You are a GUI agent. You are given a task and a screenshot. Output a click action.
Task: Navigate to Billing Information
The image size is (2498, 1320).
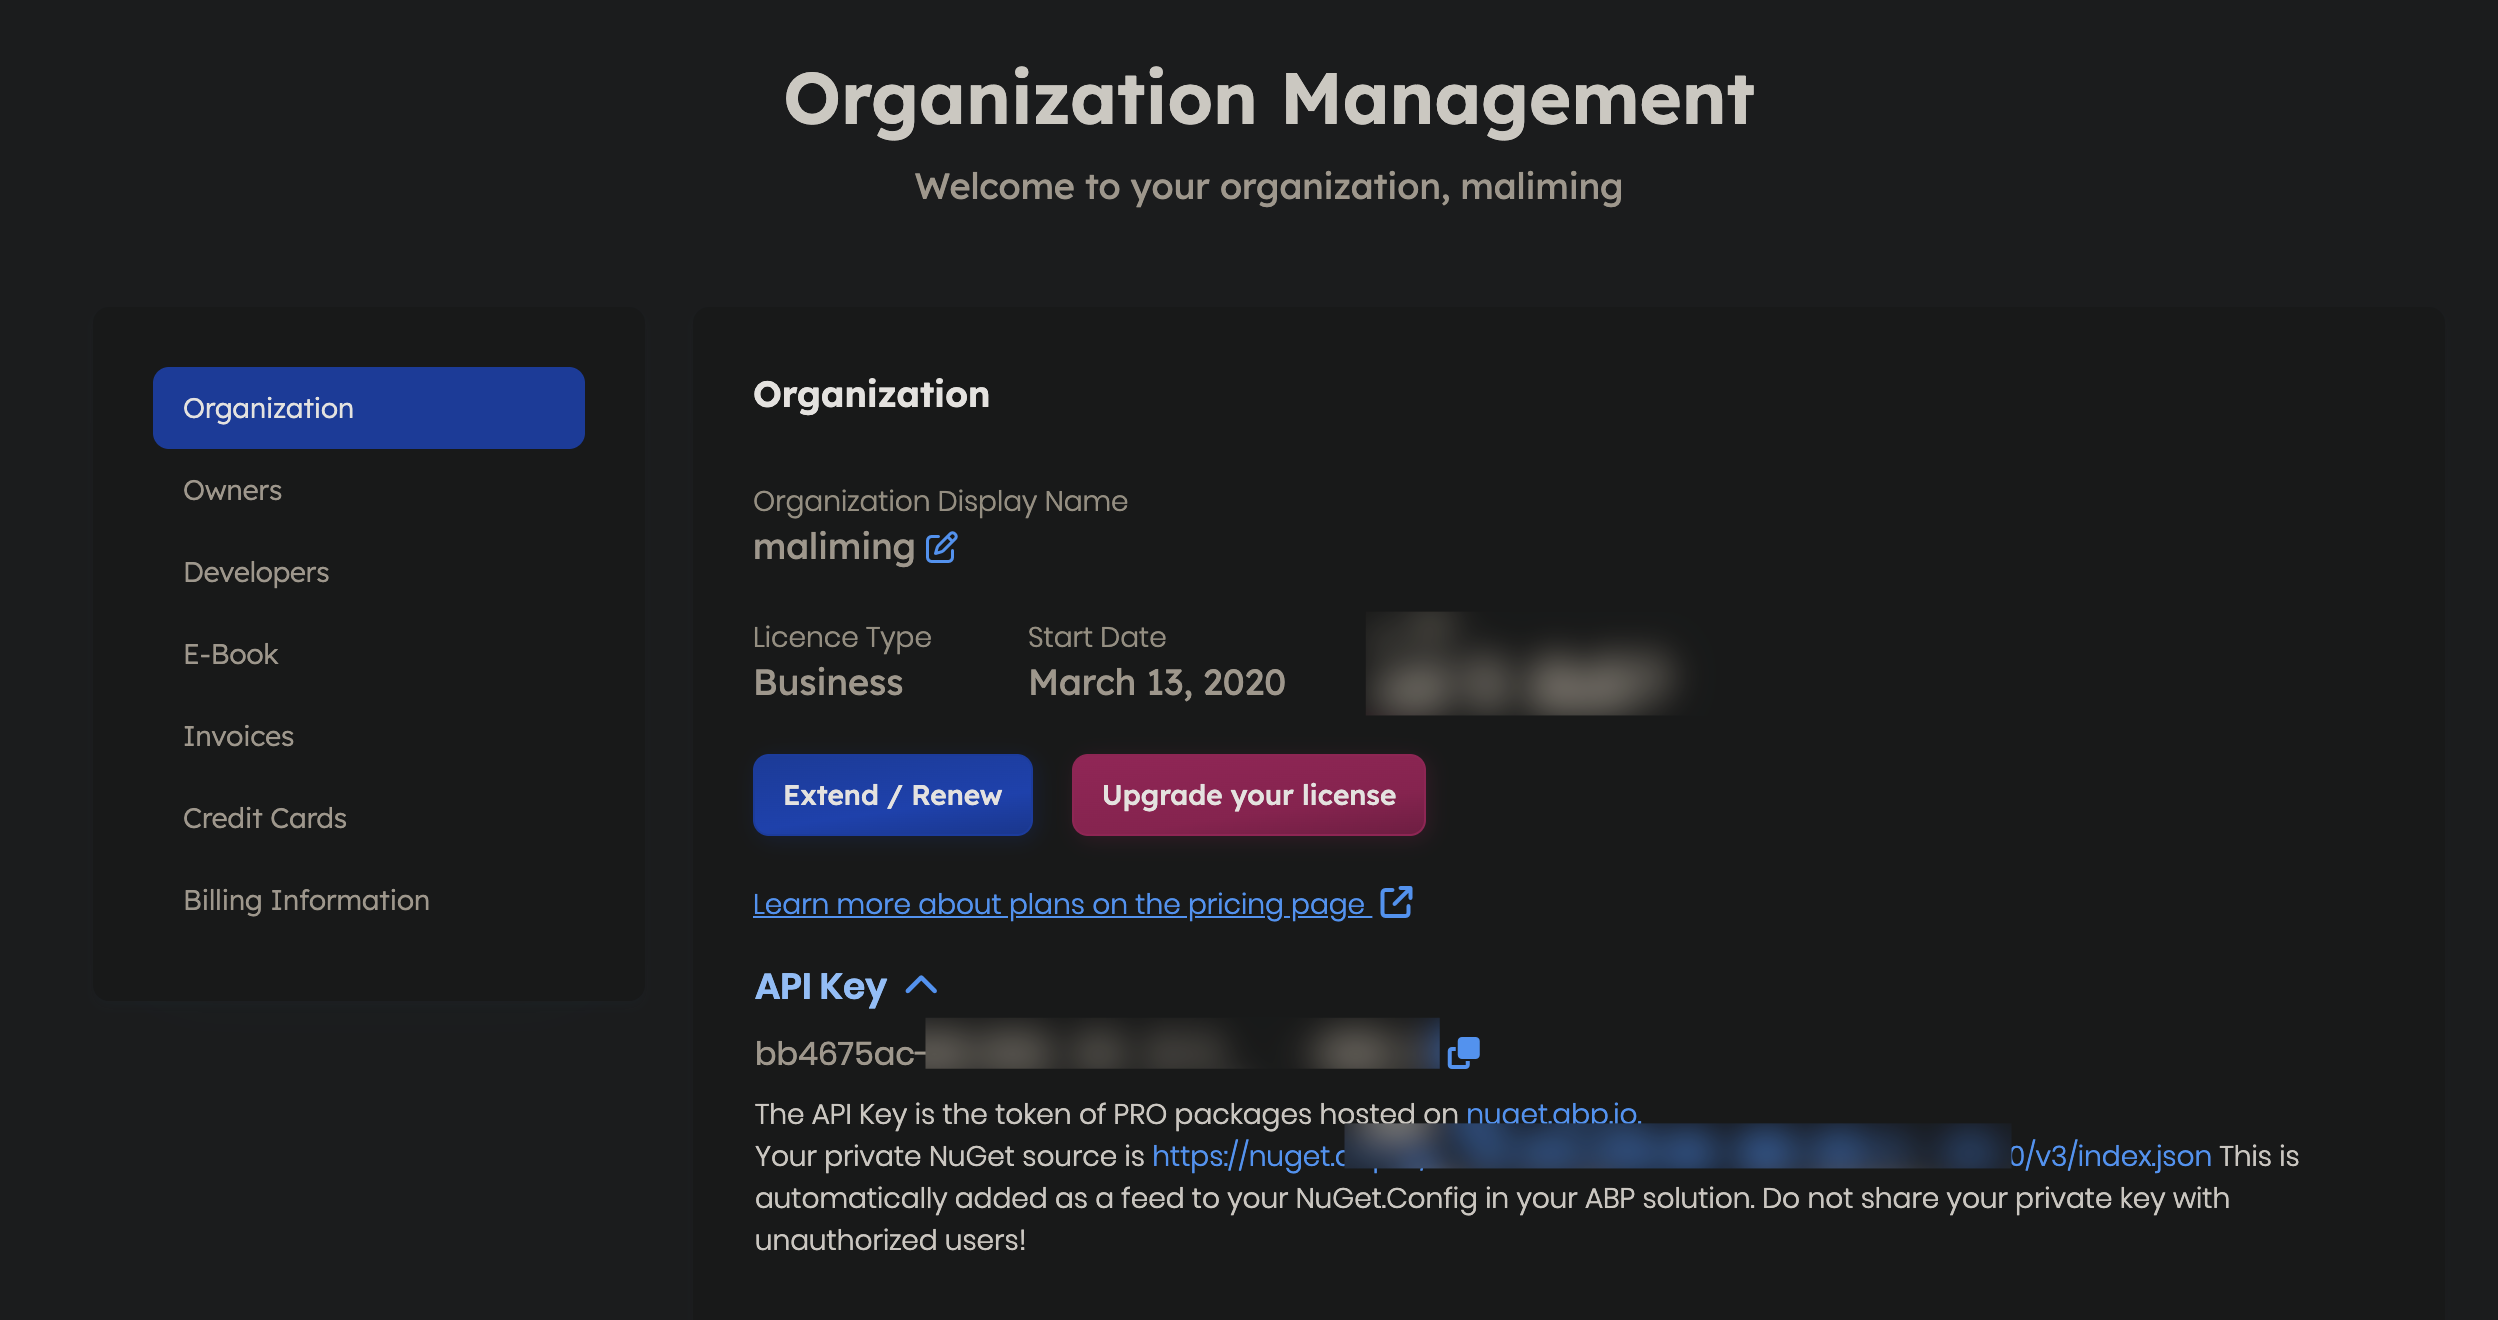306,900
